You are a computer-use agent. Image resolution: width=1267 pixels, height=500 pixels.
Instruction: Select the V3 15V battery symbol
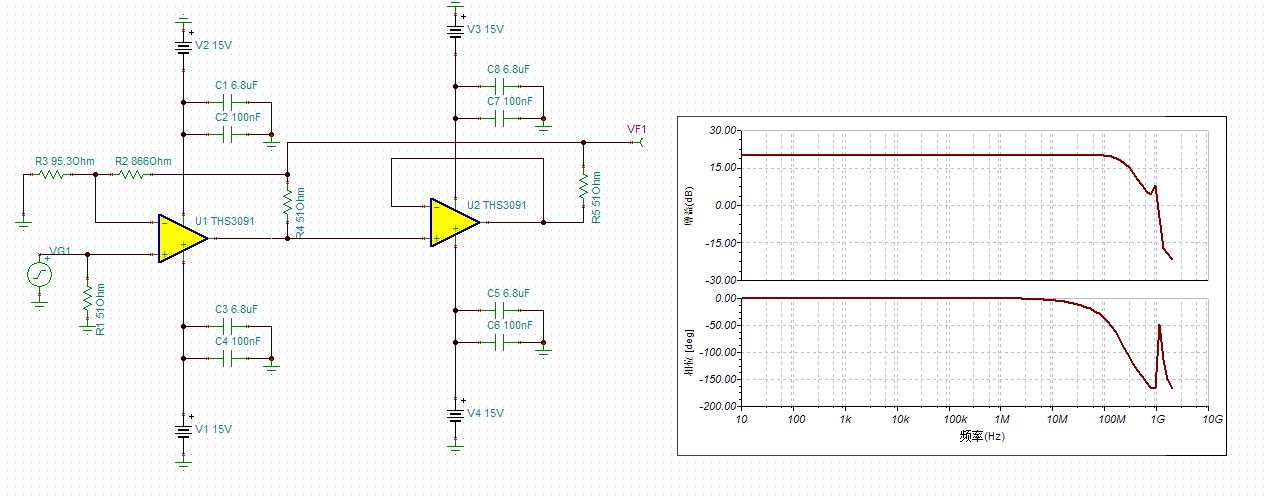(x=455, y=29)
